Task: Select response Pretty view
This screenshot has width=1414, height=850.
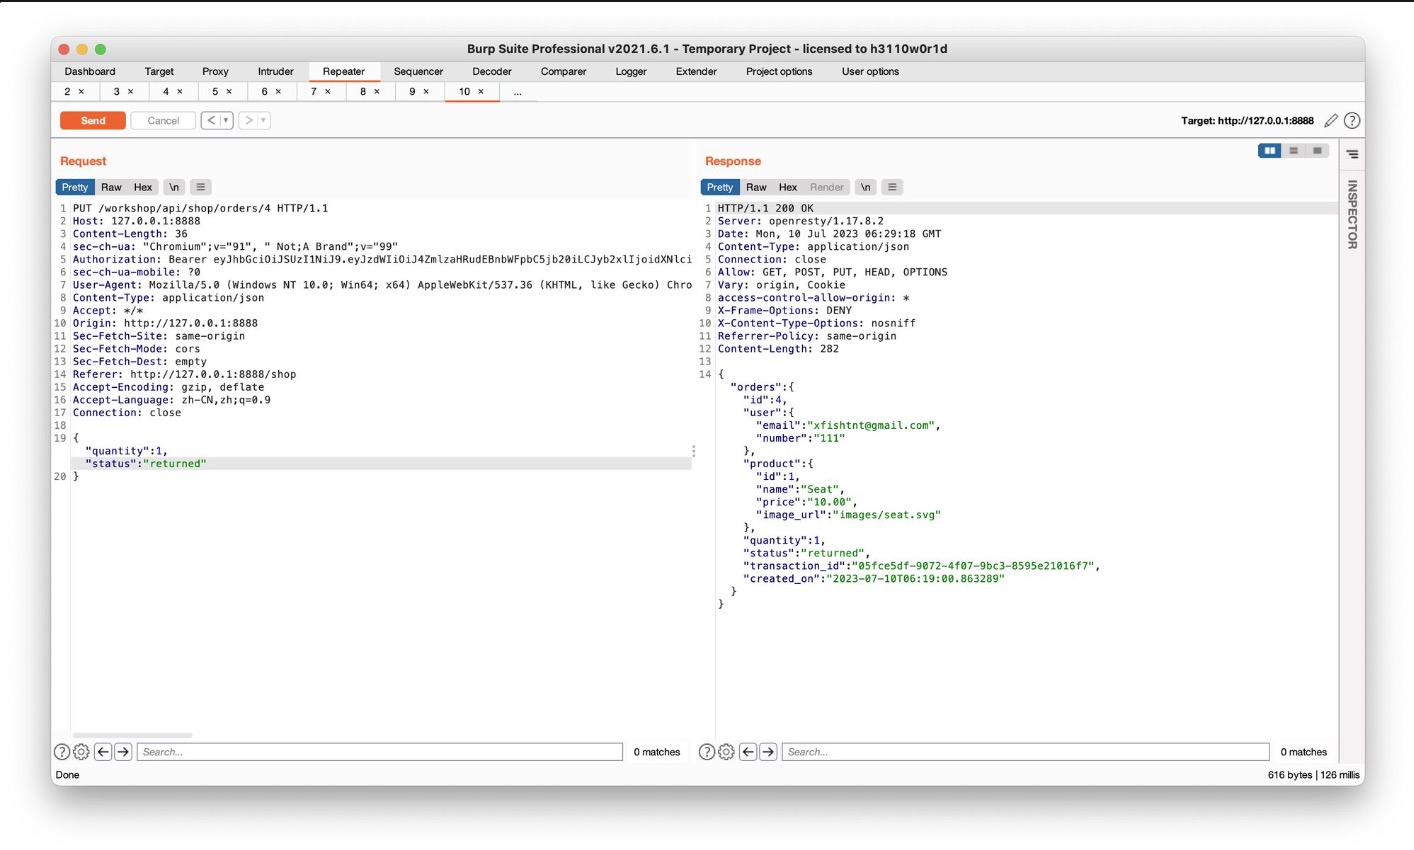Action: (x=720, y=187)
